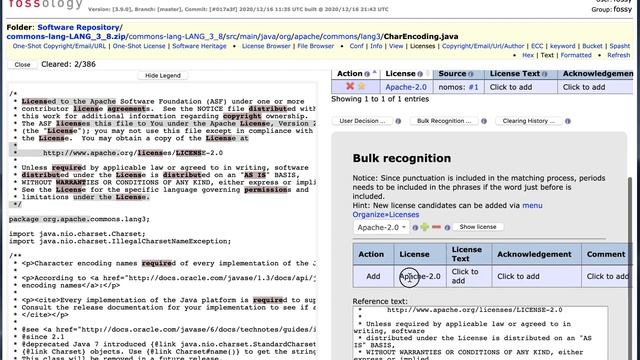Click the info icon beside Bulk Recognition button
This screenshot has height=360, width=640.
484,121
